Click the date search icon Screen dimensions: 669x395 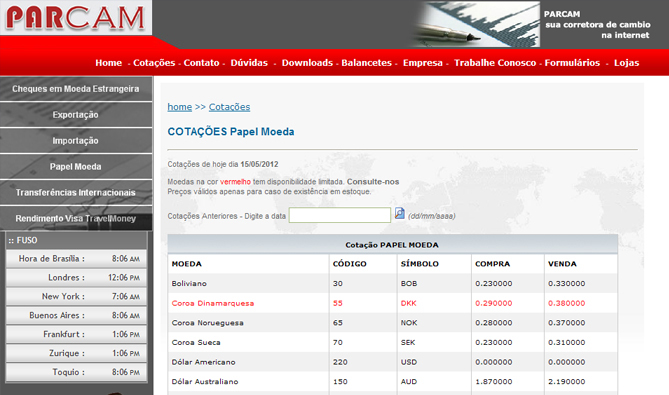pyautogui.click(x=399, y=213)
